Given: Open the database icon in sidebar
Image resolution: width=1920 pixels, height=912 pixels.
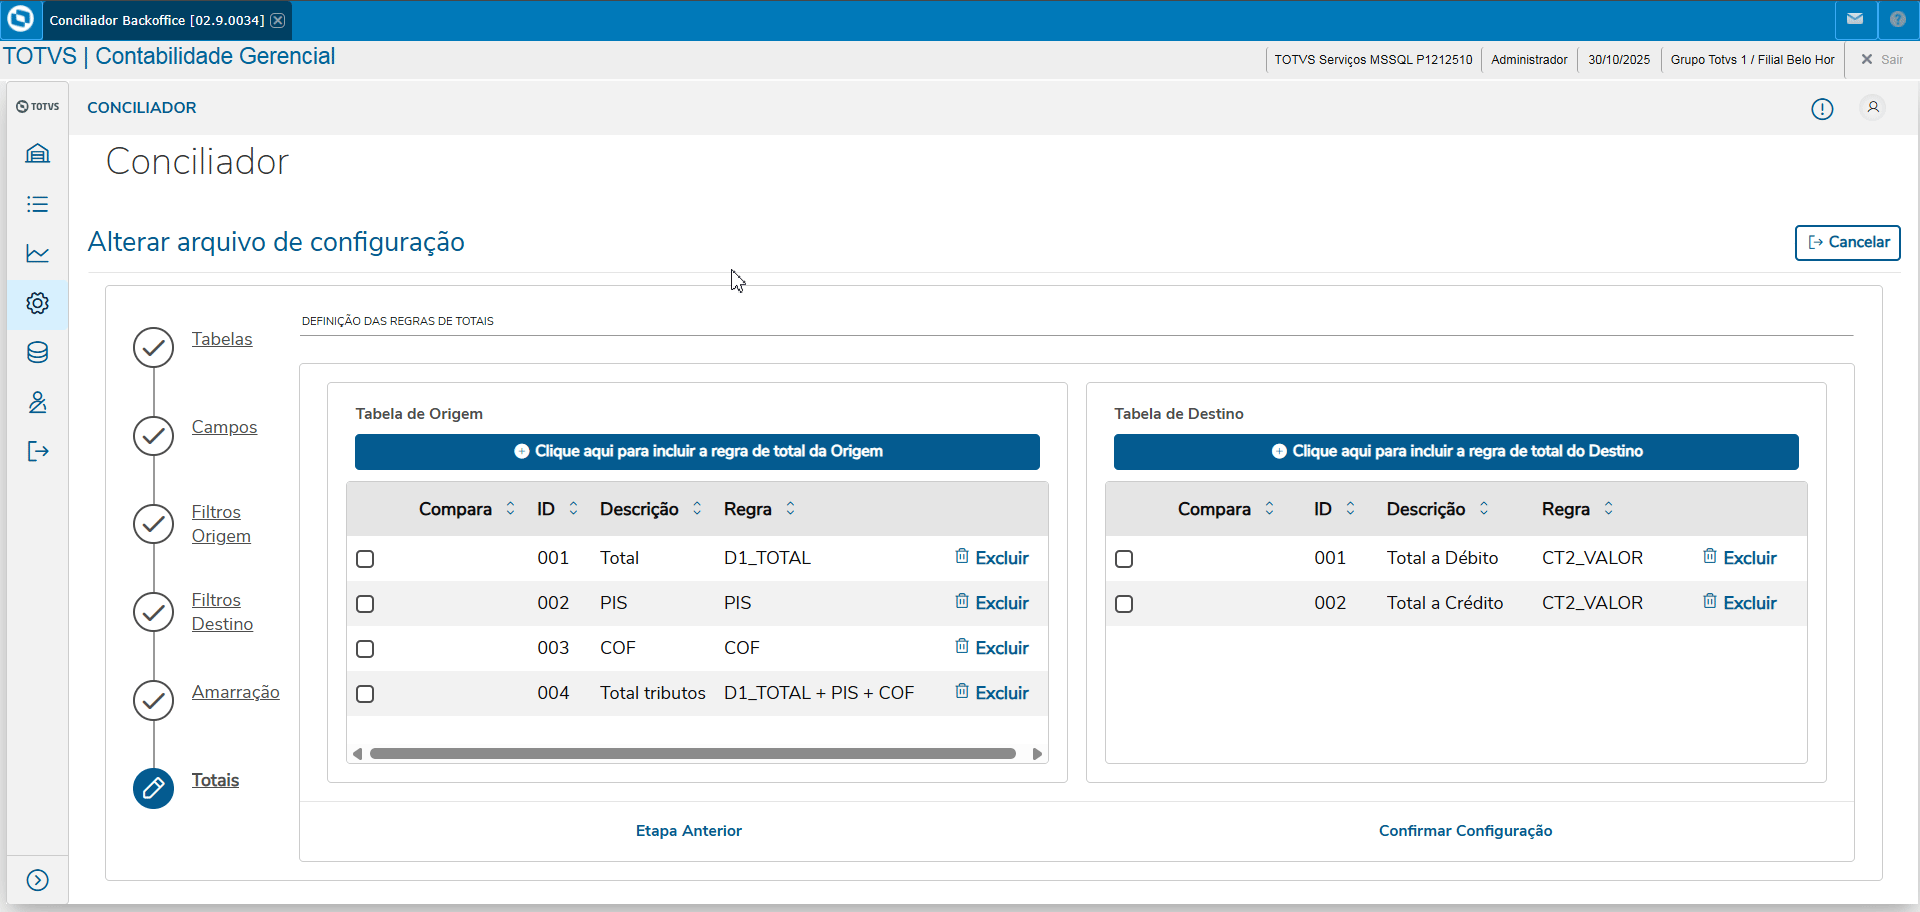Looking at the screenshot, I should tap(38, 352).
